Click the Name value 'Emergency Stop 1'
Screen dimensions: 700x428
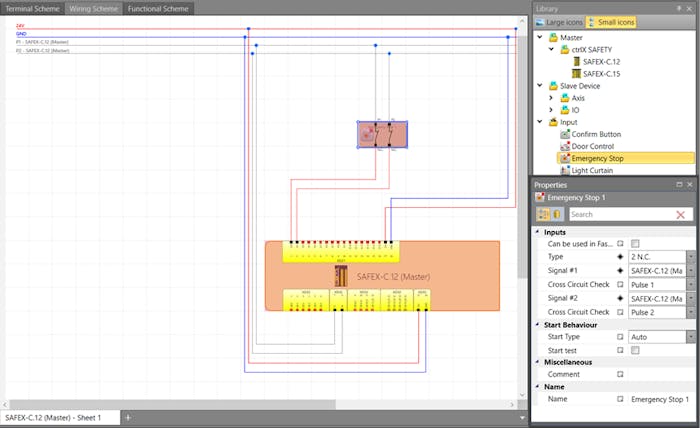tap(660, 399)
